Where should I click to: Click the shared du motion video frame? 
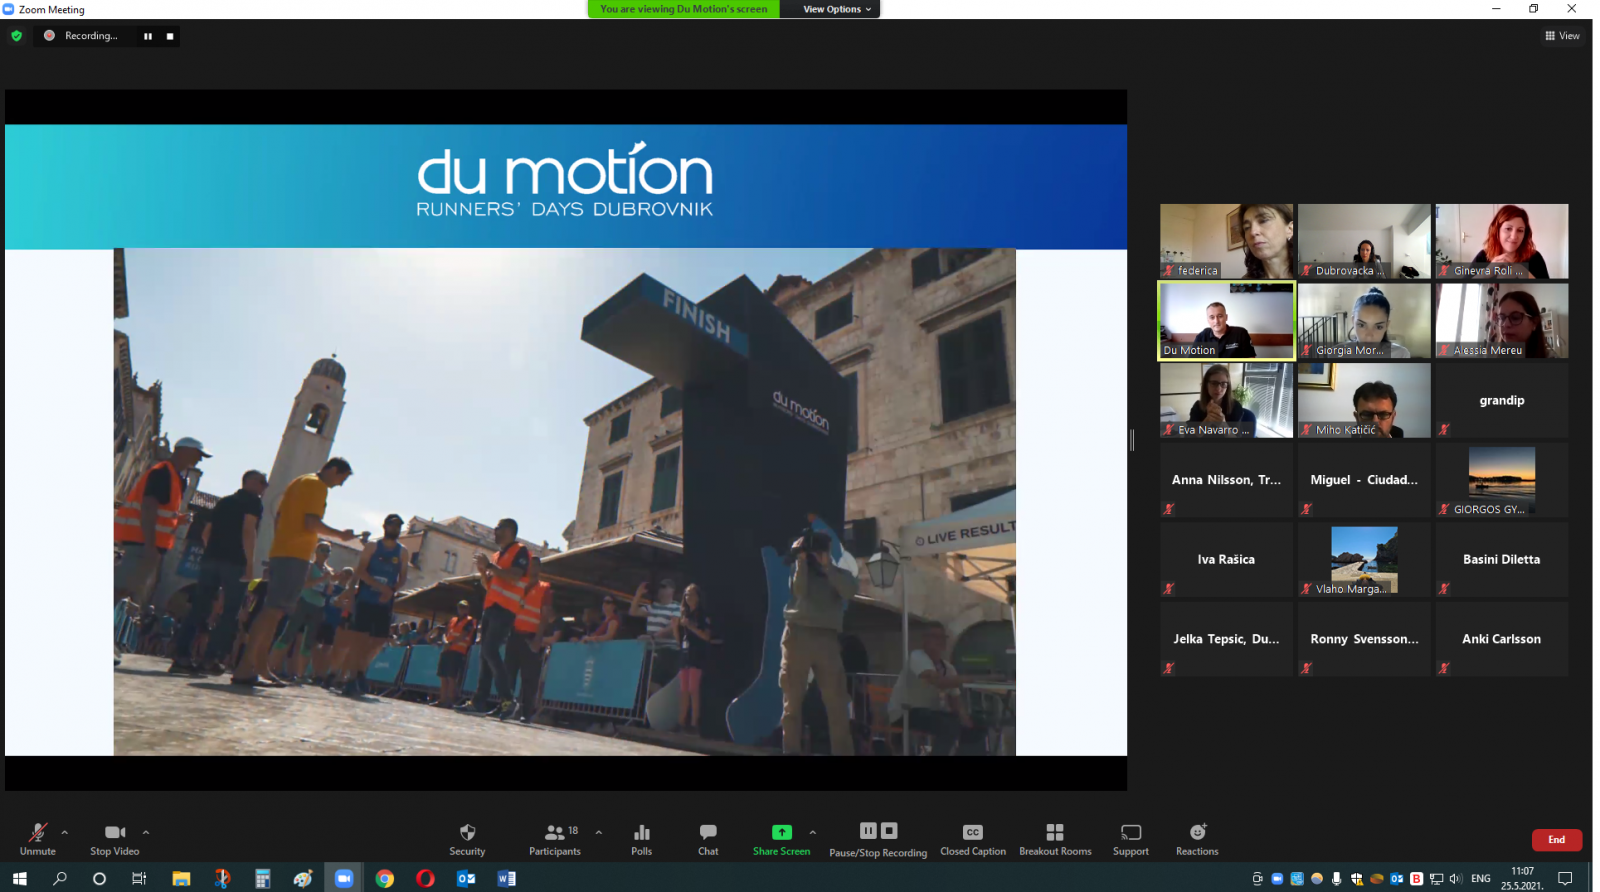coord(564,501)
